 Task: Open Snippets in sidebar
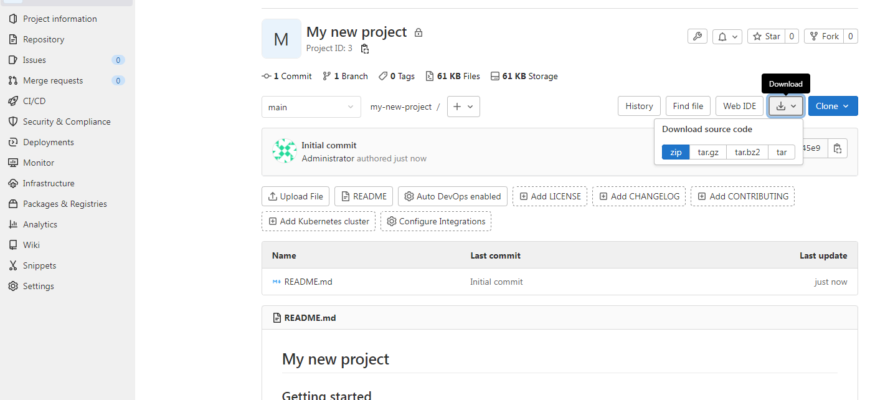click(39, 265)
